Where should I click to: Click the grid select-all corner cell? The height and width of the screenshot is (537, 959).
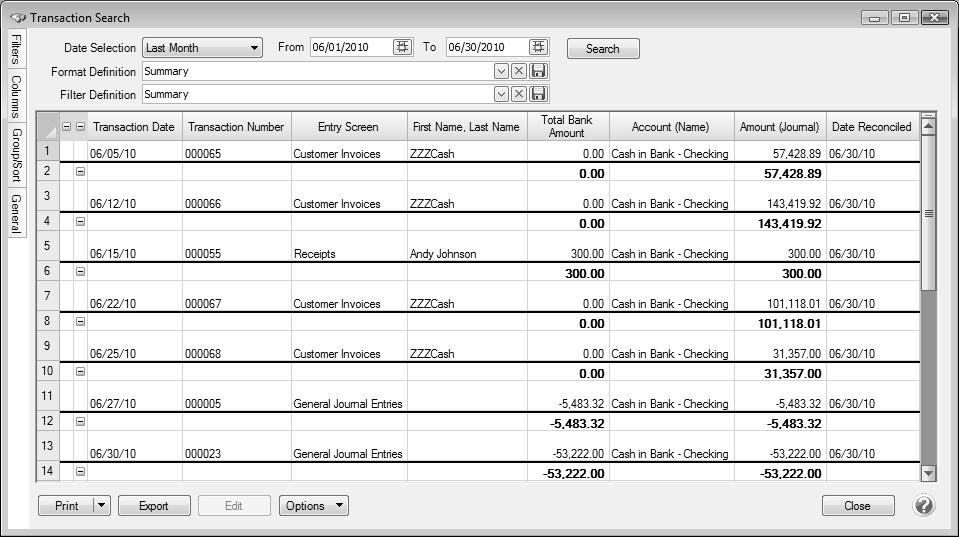tap(47, 127)
